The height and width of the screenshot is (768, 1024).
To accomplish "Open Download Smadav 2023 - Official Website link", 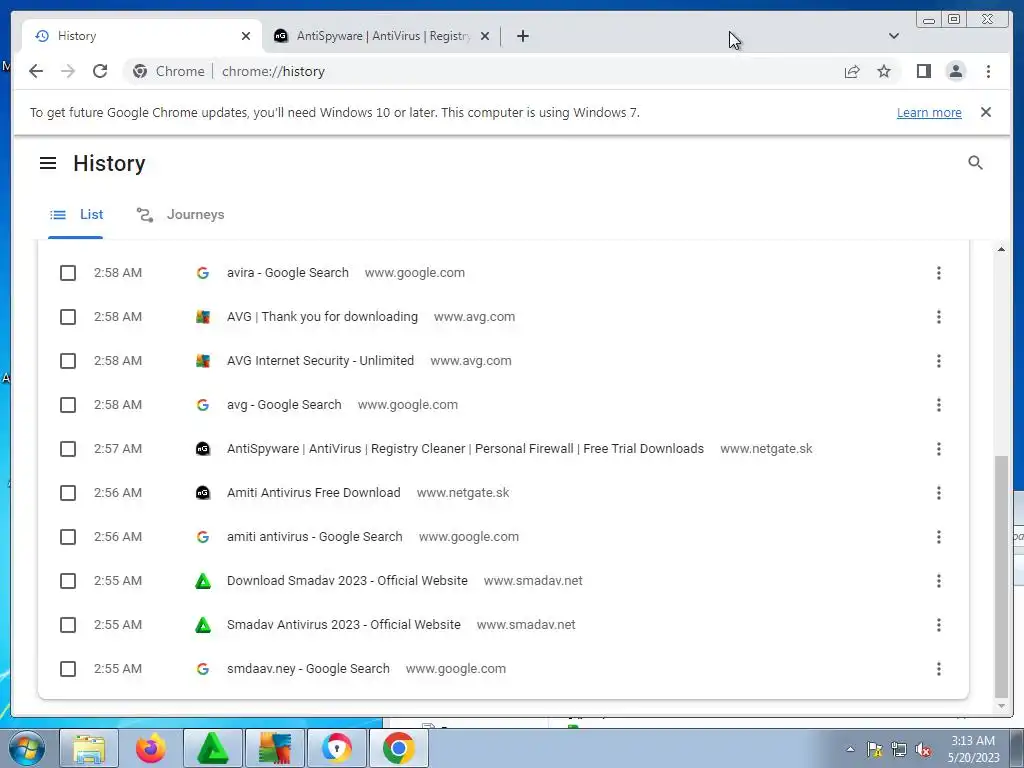I will pos(347,581).
